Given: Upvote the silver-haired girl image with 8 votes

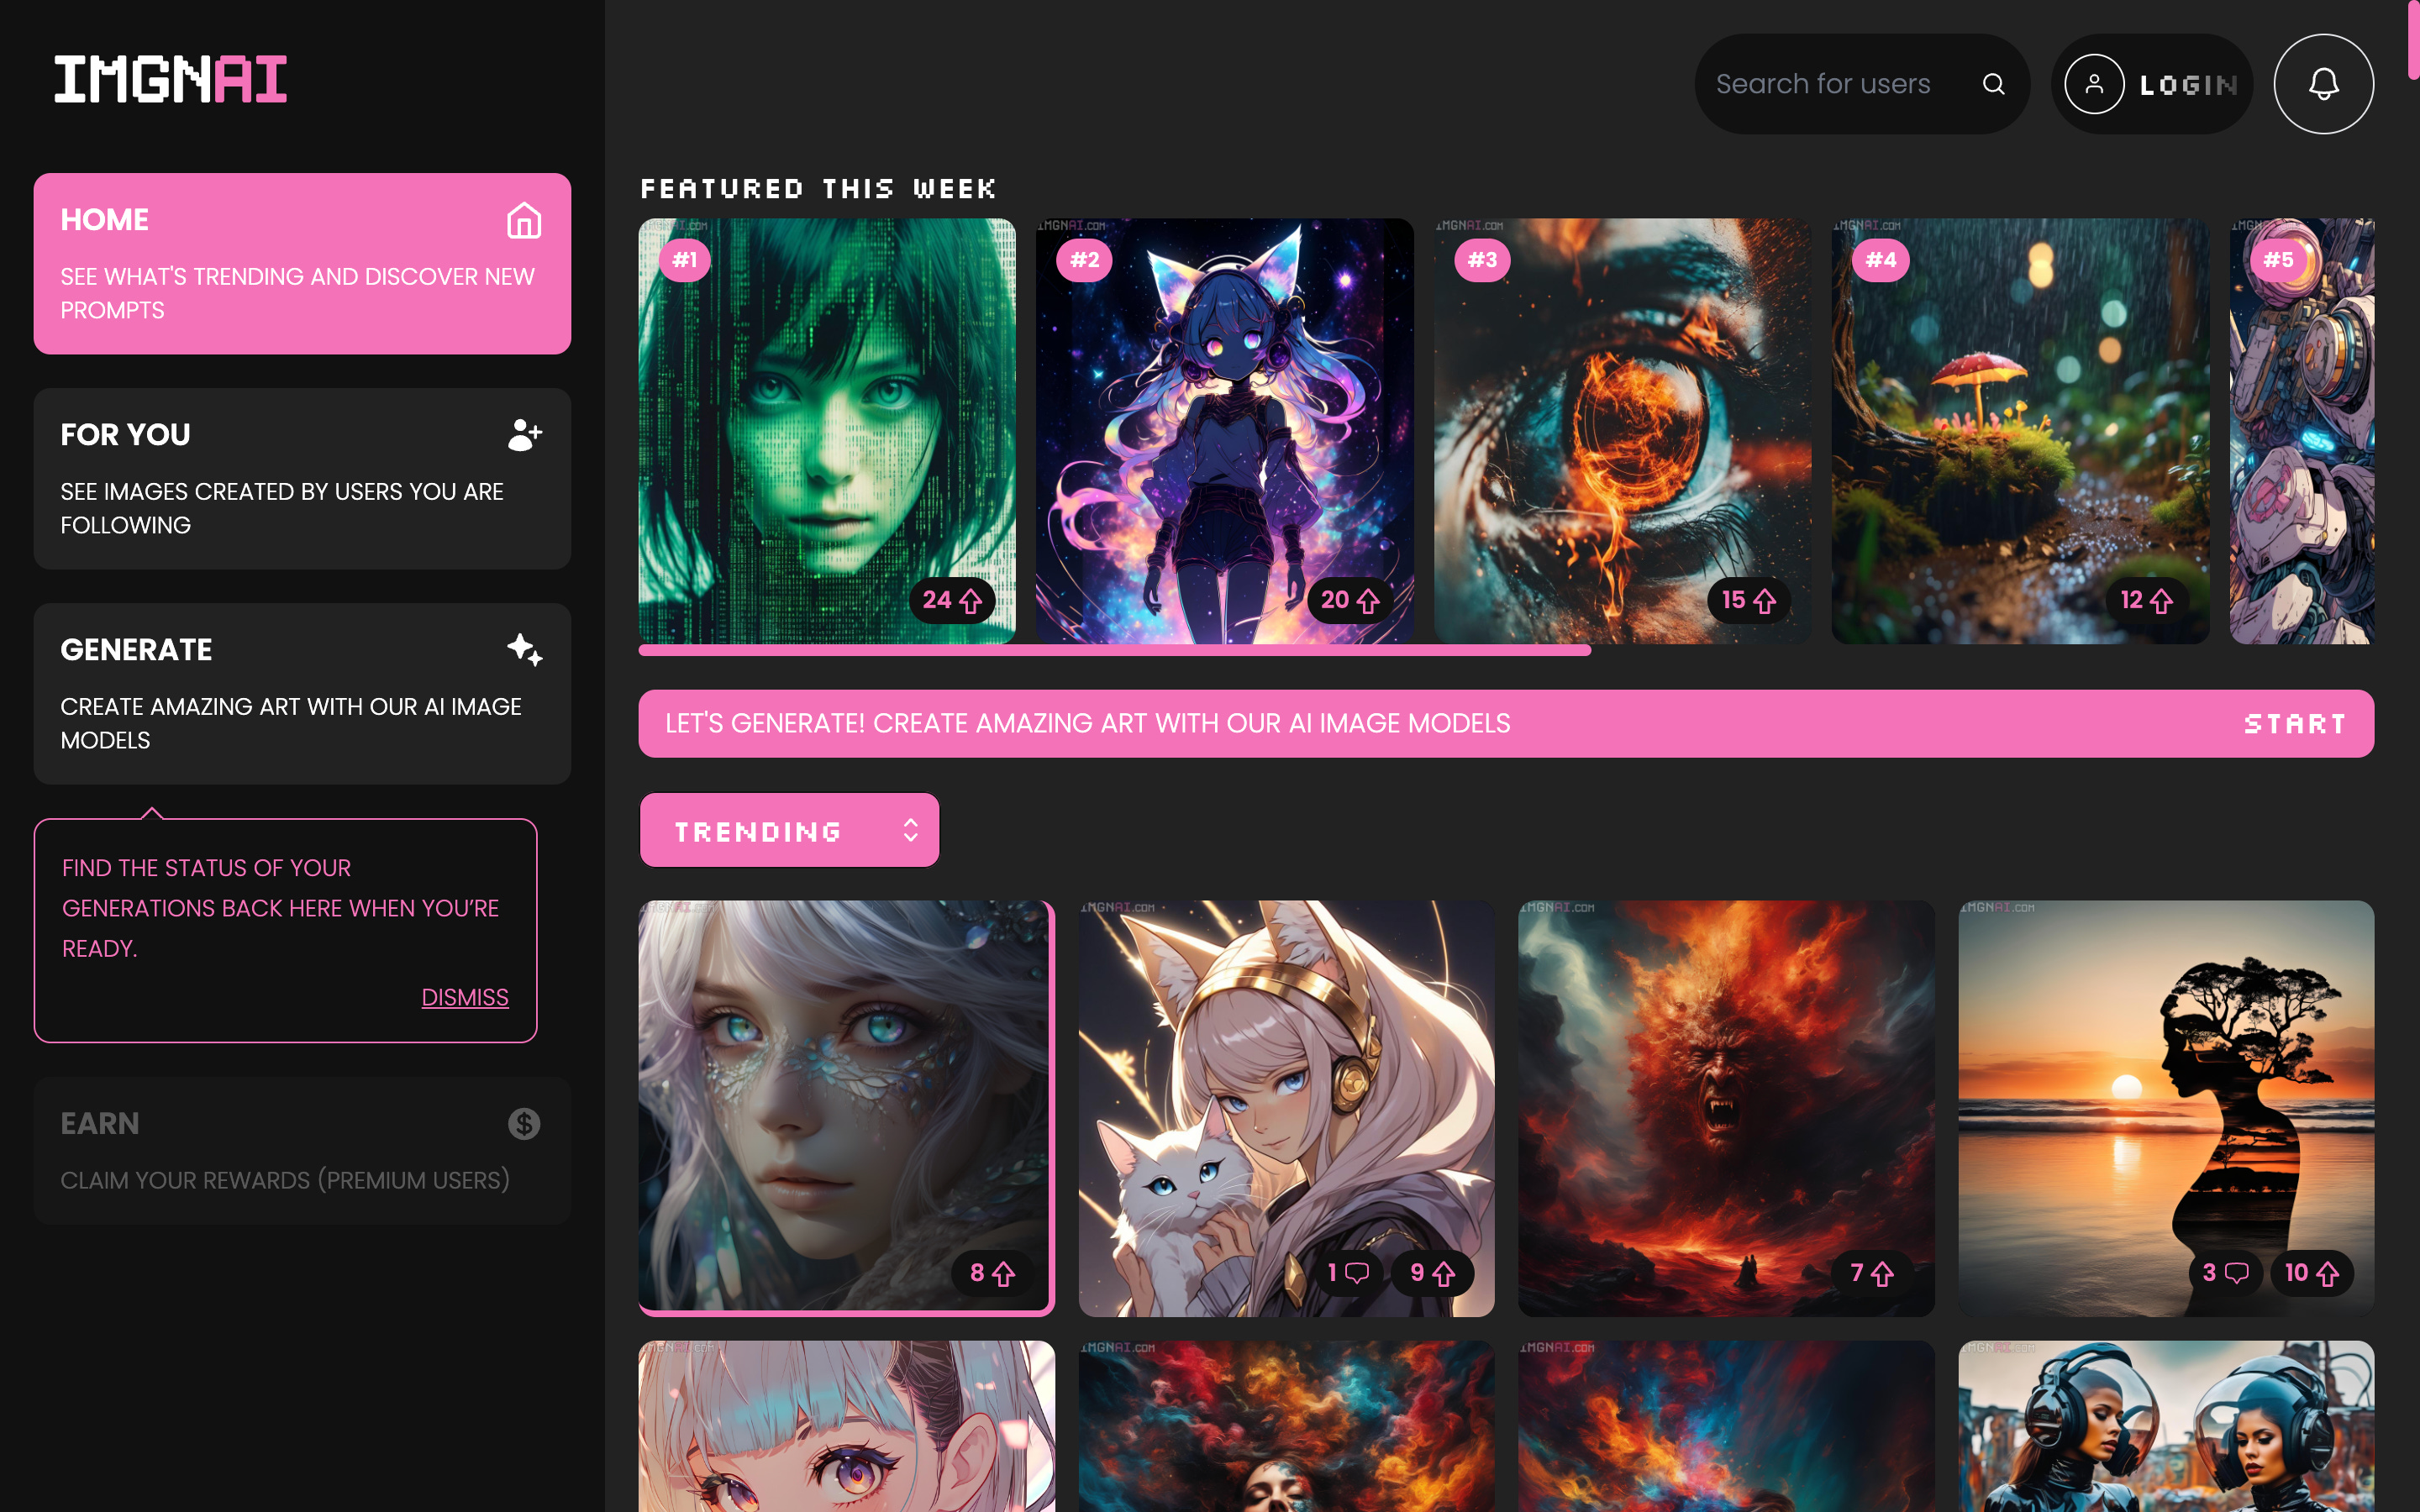Looking at the screenshot, I should pos(992,1273).
